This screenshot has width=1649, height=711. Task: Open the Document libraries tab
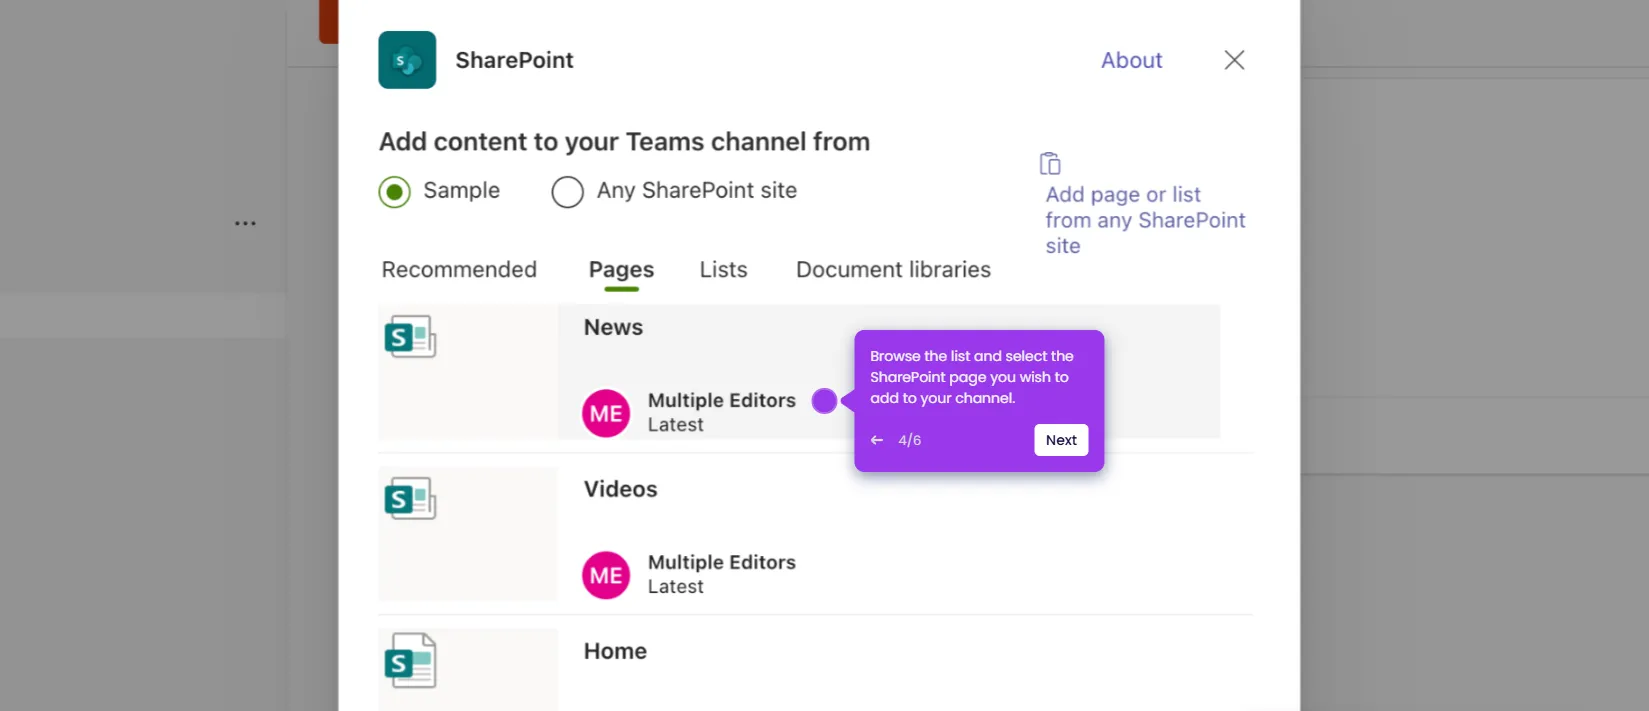(x=893, y=270)
